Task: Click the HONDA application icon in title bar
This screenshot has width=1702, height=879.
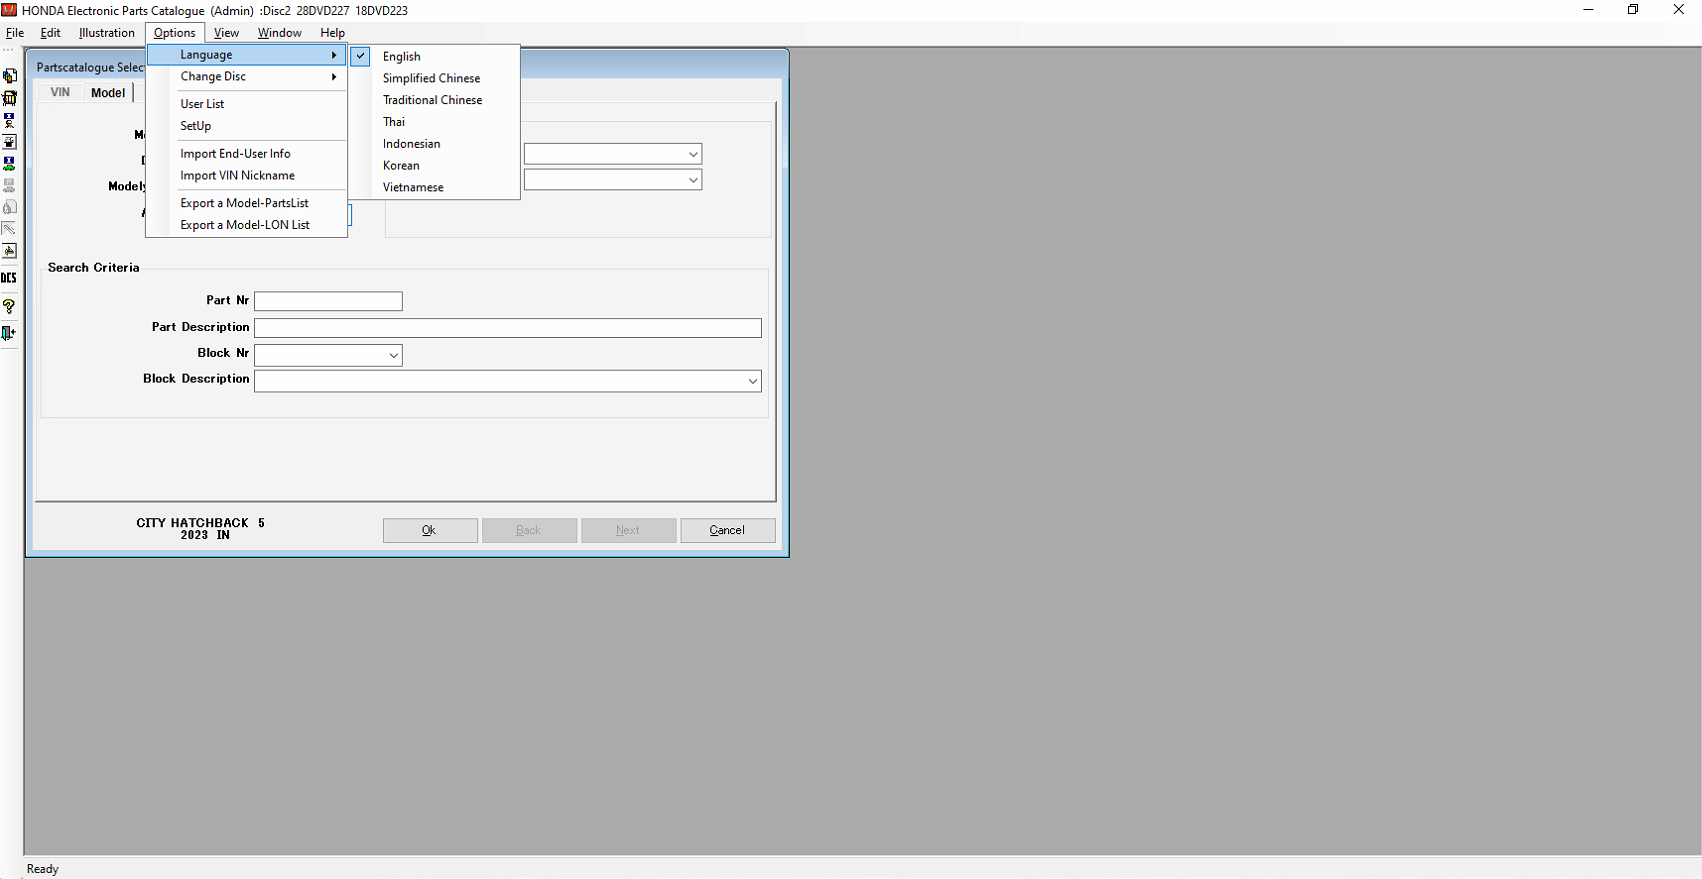Action: 9,10
